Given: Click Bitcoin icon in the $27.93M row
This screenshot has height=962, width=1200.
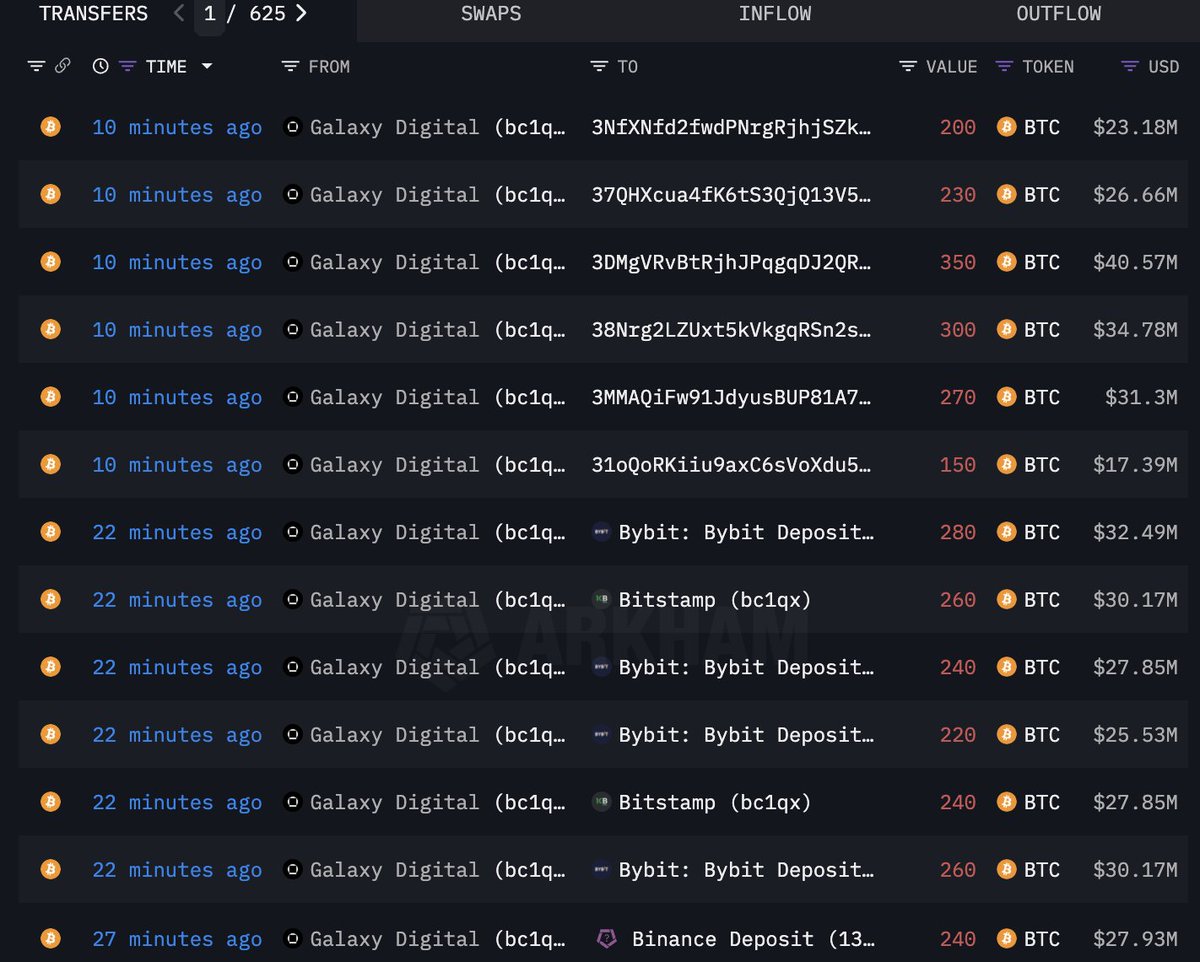Looking at the screenshot, I should point(50,938).
